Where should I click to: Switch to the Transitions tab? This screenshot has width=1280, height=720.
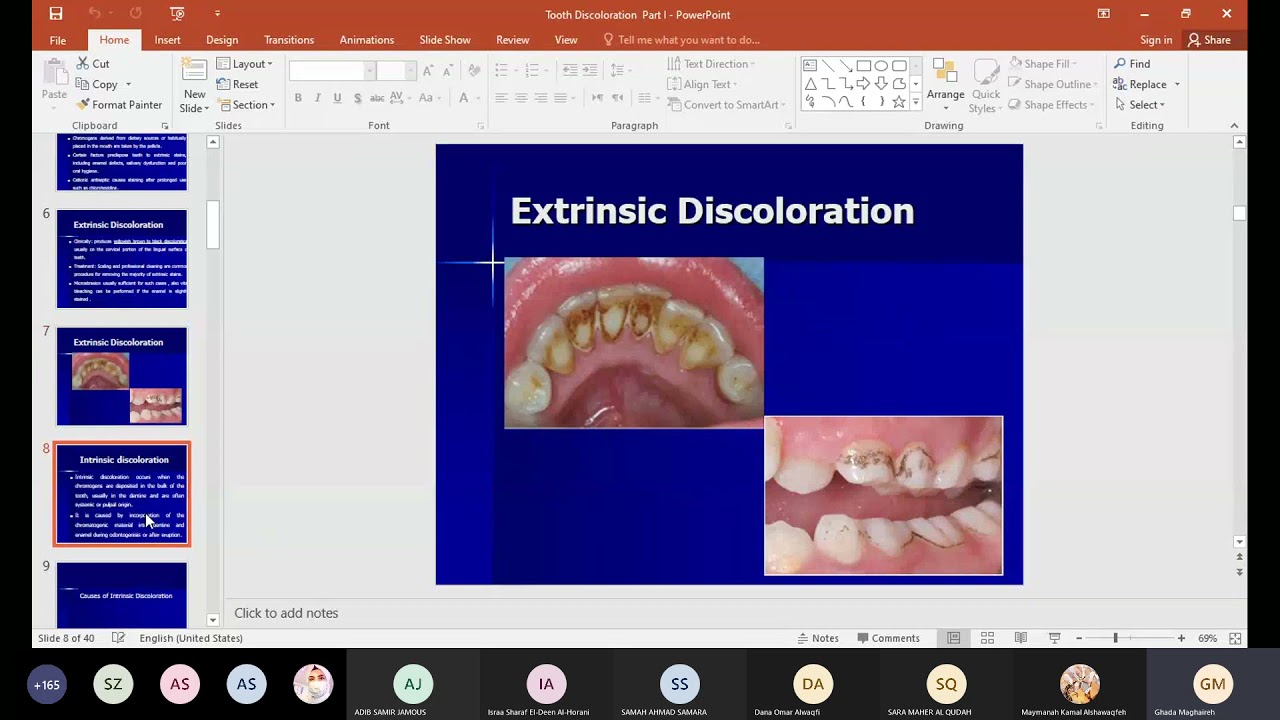point(289,40)
